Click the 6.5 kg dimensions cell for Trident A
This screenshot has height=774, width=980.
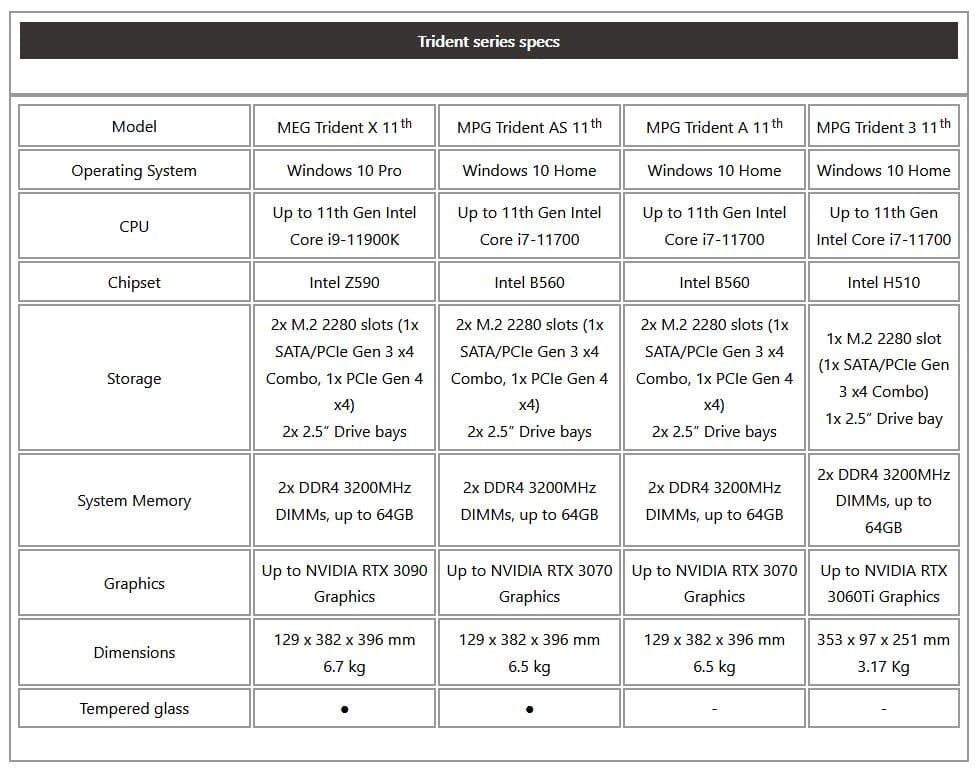click(x=714, y=652)
